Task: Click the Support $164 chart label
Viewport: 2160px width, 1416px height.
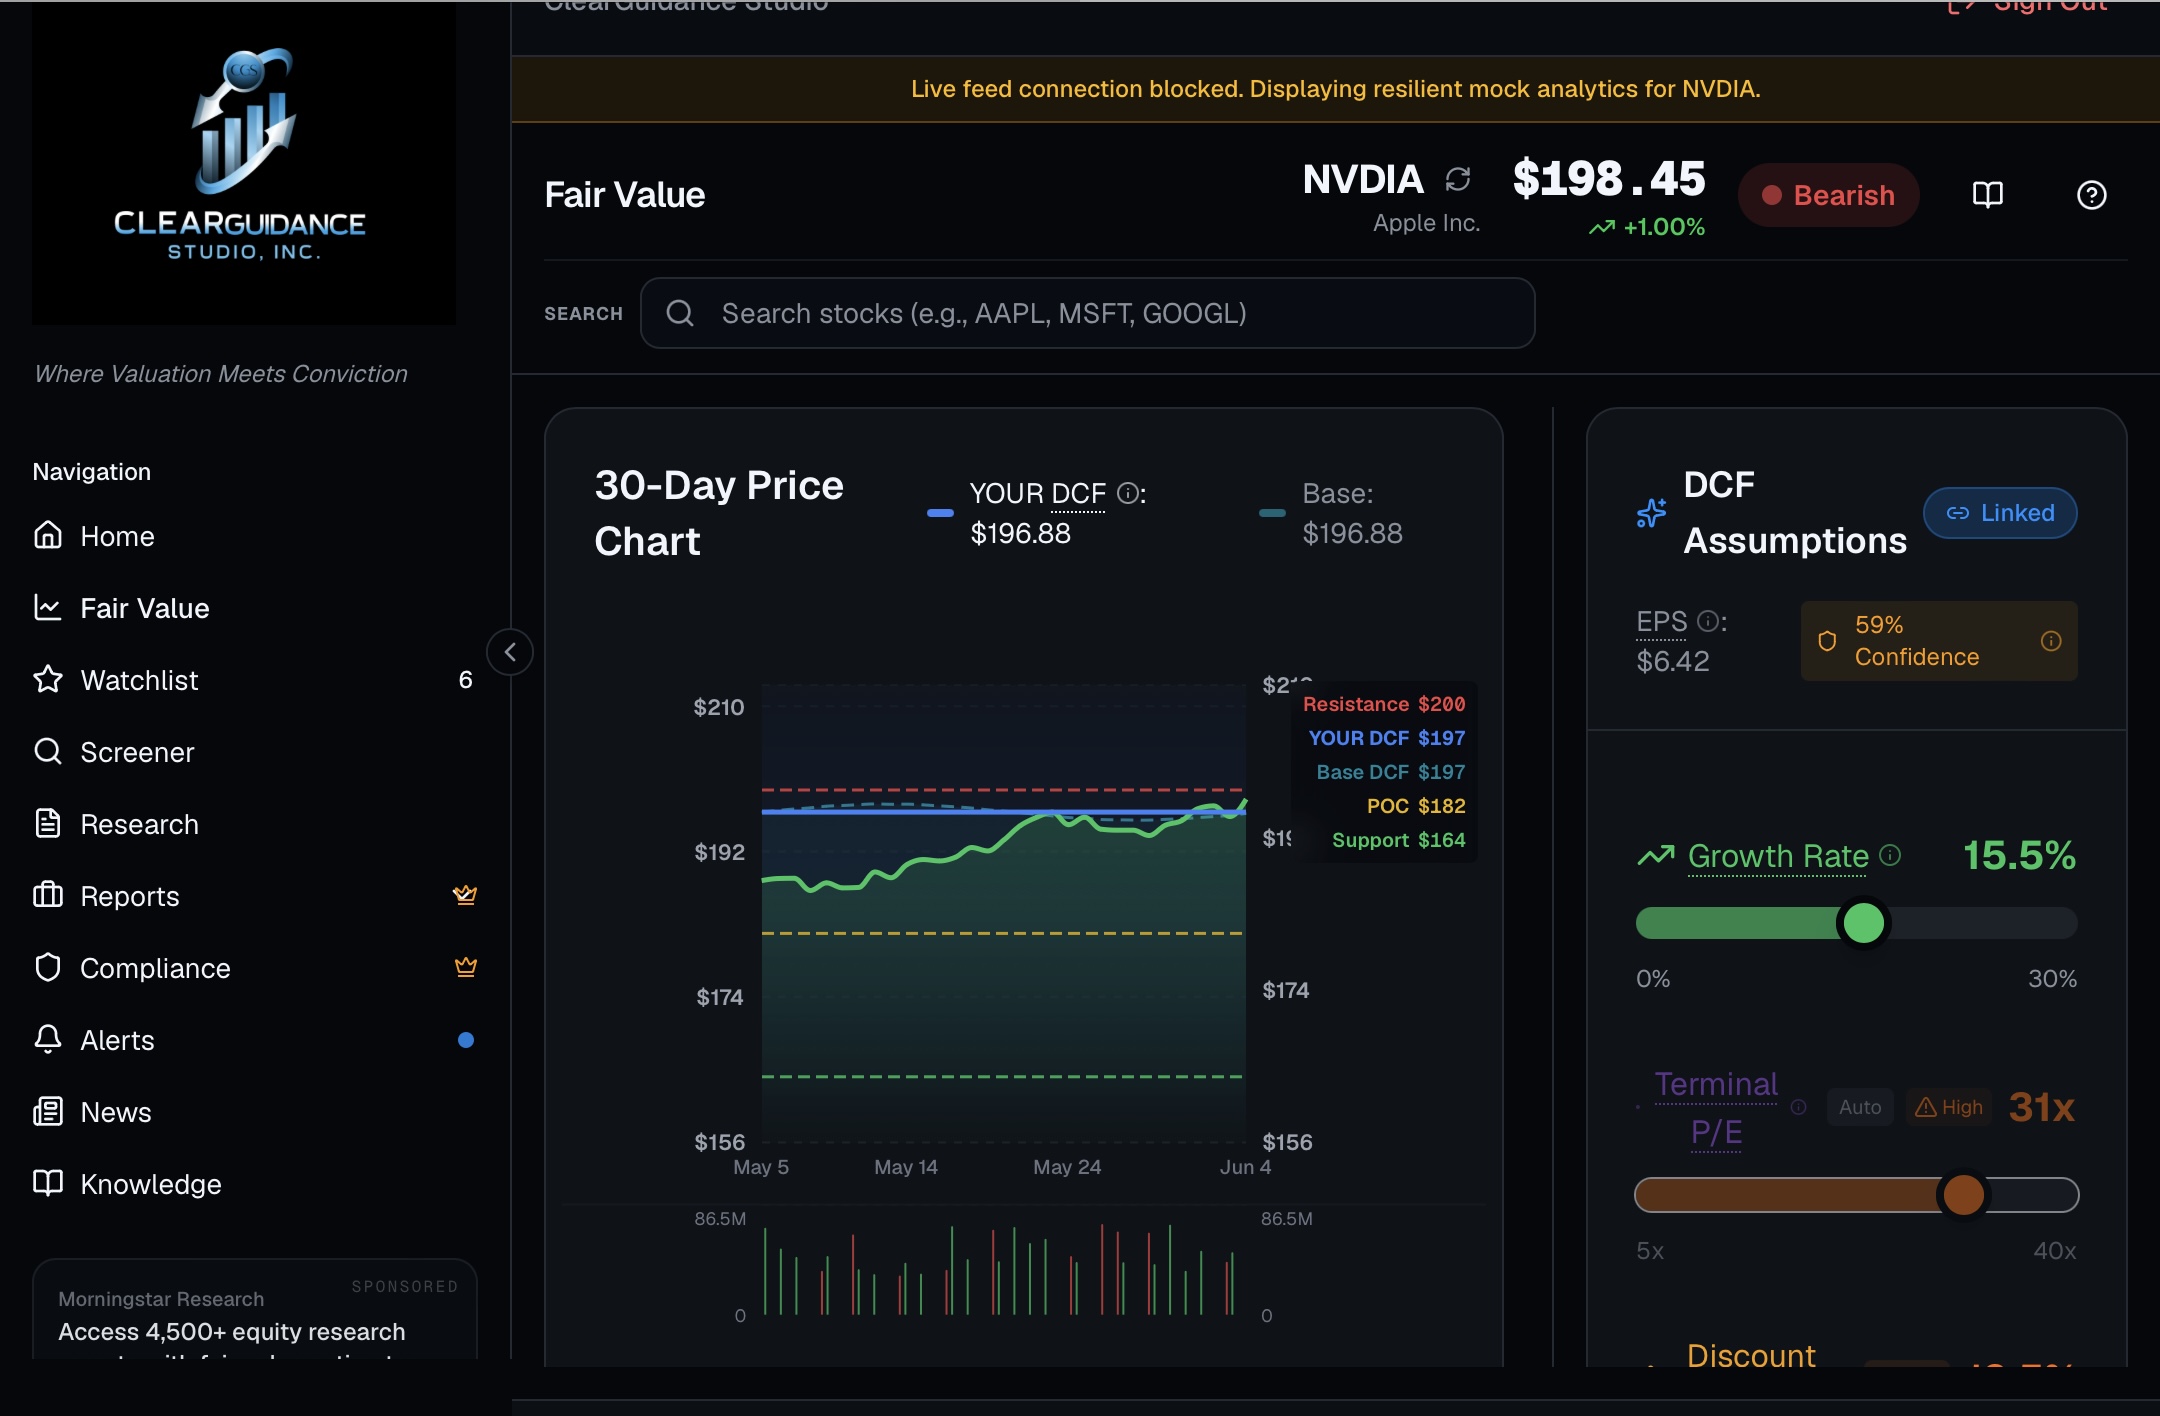Action: point(1398,840)
